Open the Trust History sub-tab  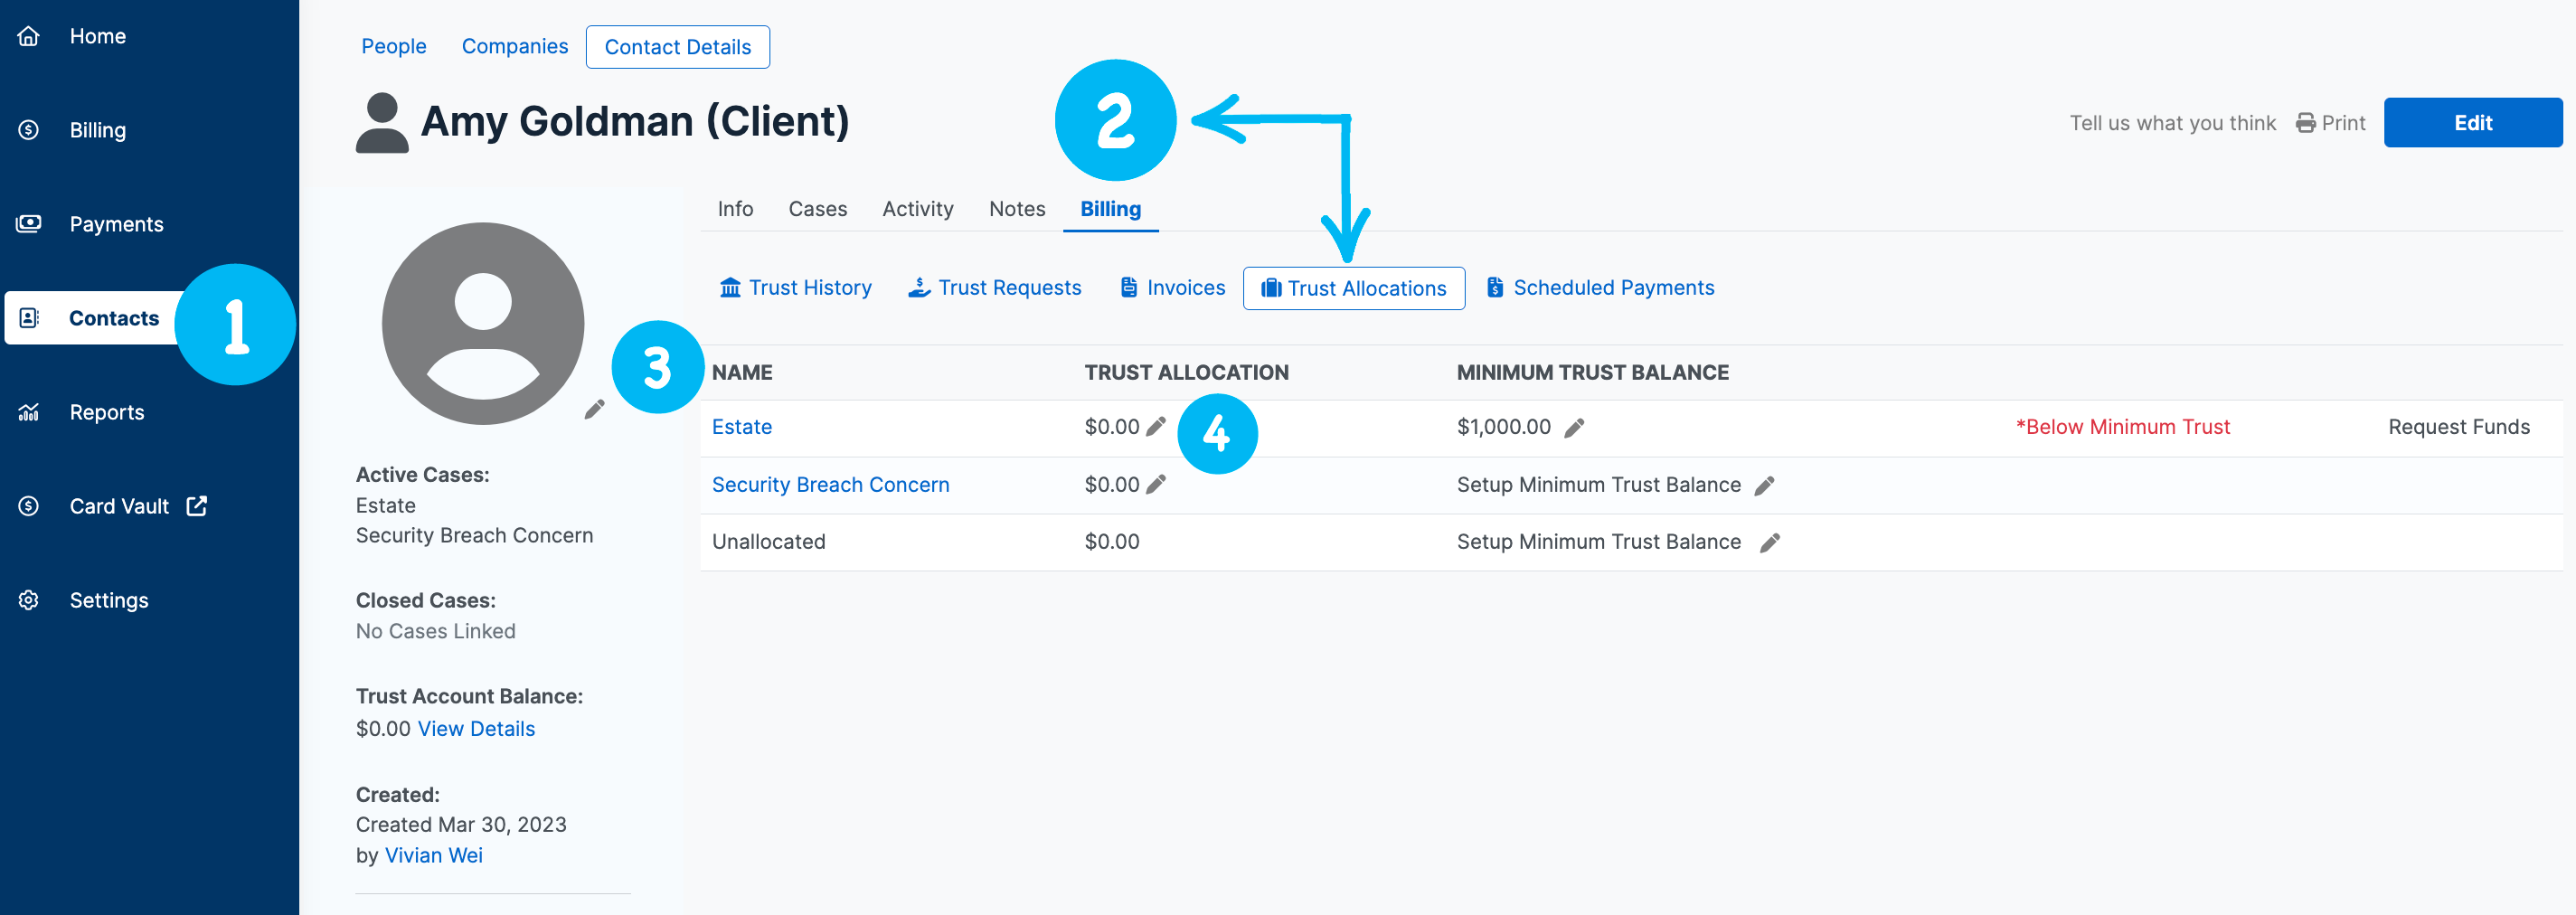(x=795, y=288)
